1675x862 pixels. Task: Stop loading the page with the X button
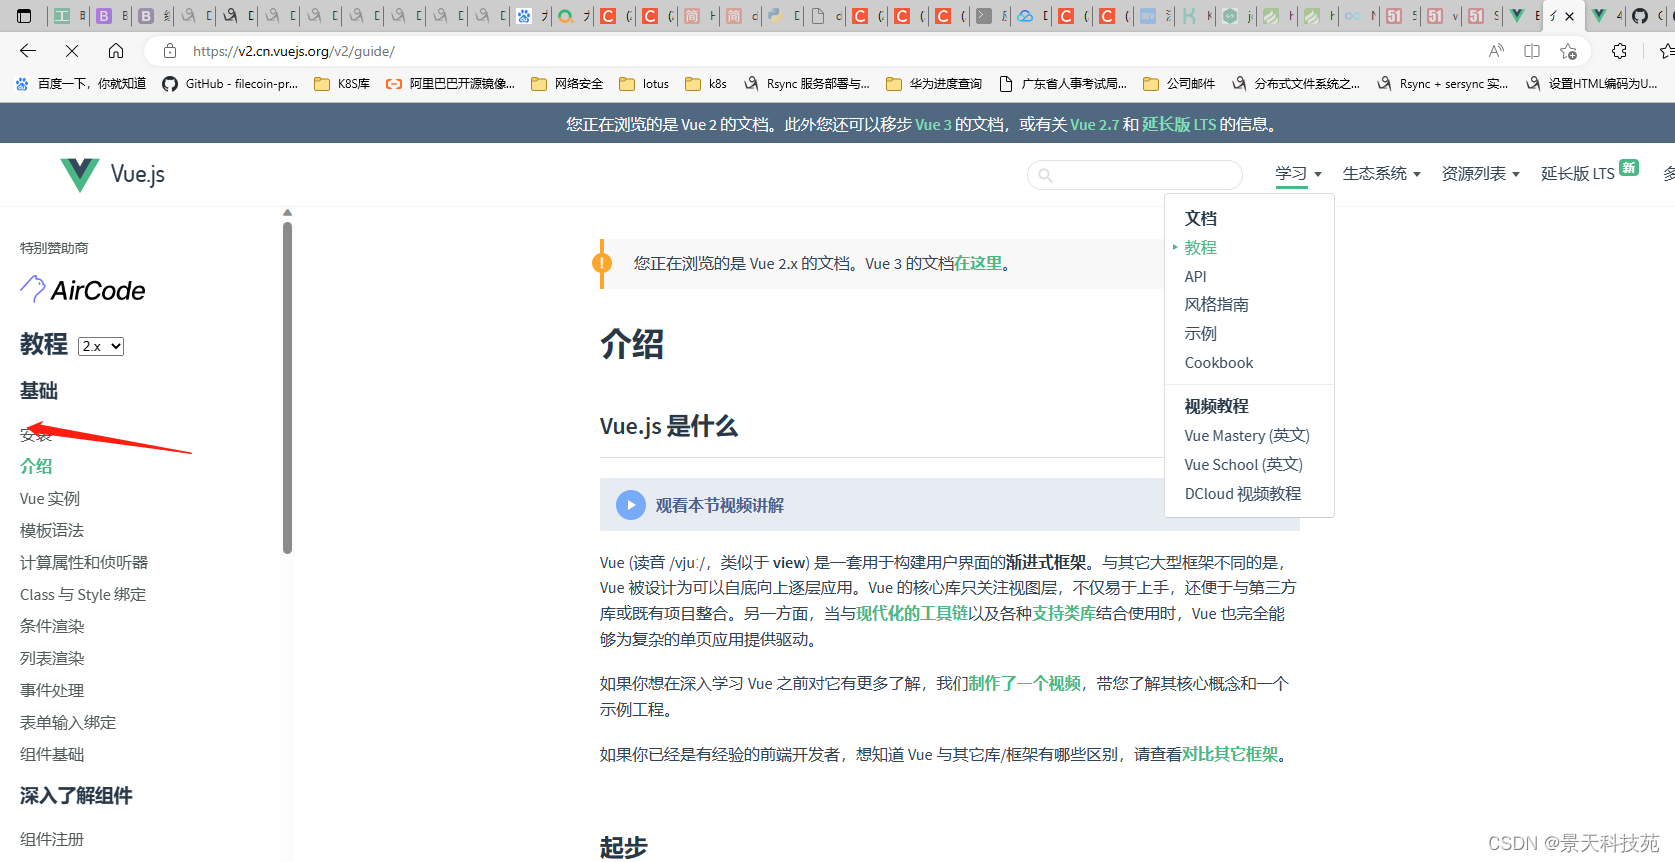click(x=72, y=51)
